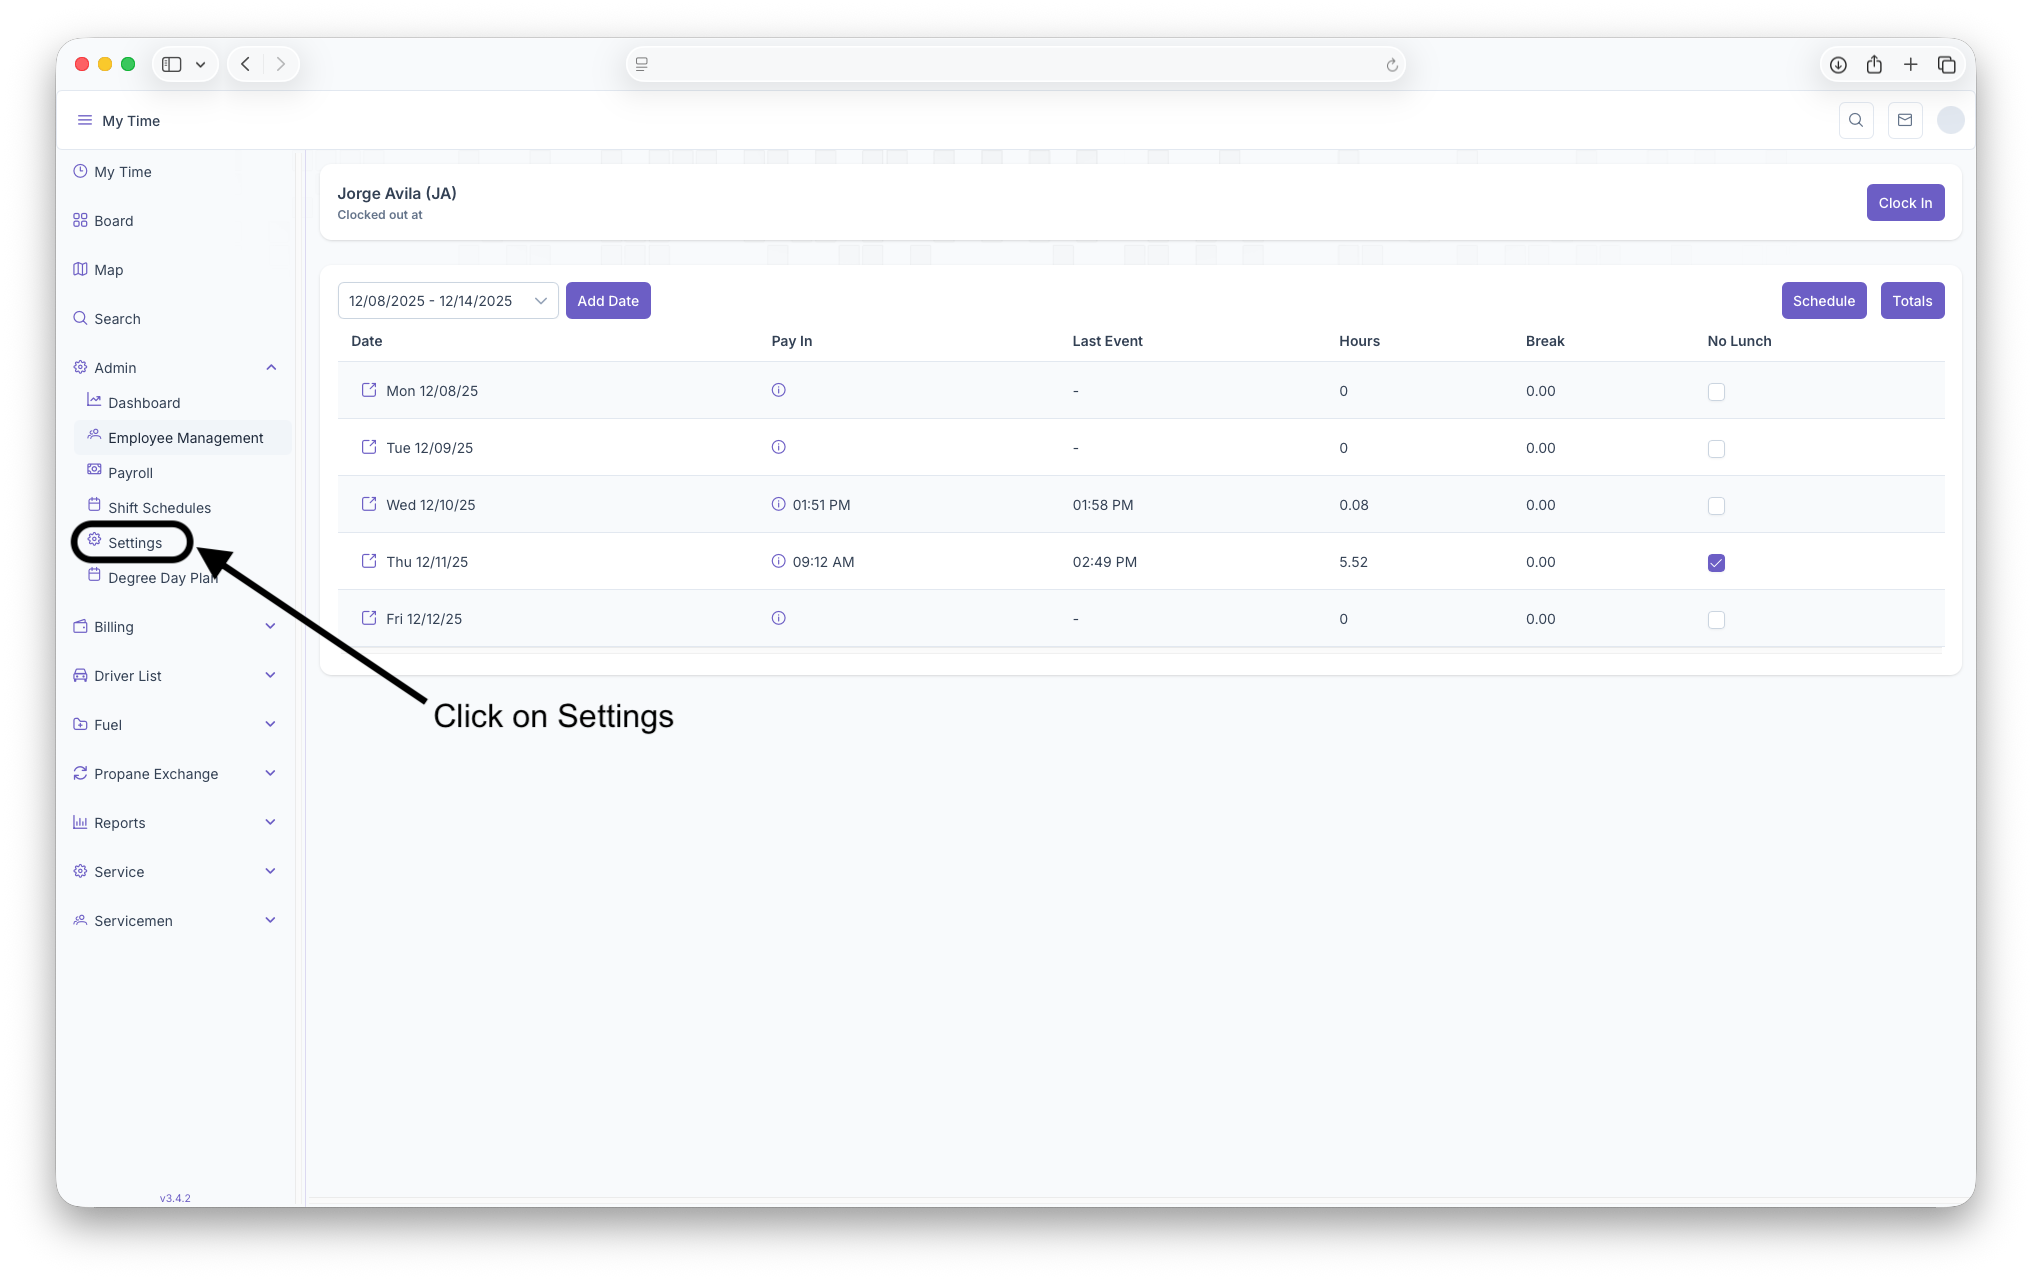Enable No Lunch for Wed 12/10/25

click(1716, 506)
